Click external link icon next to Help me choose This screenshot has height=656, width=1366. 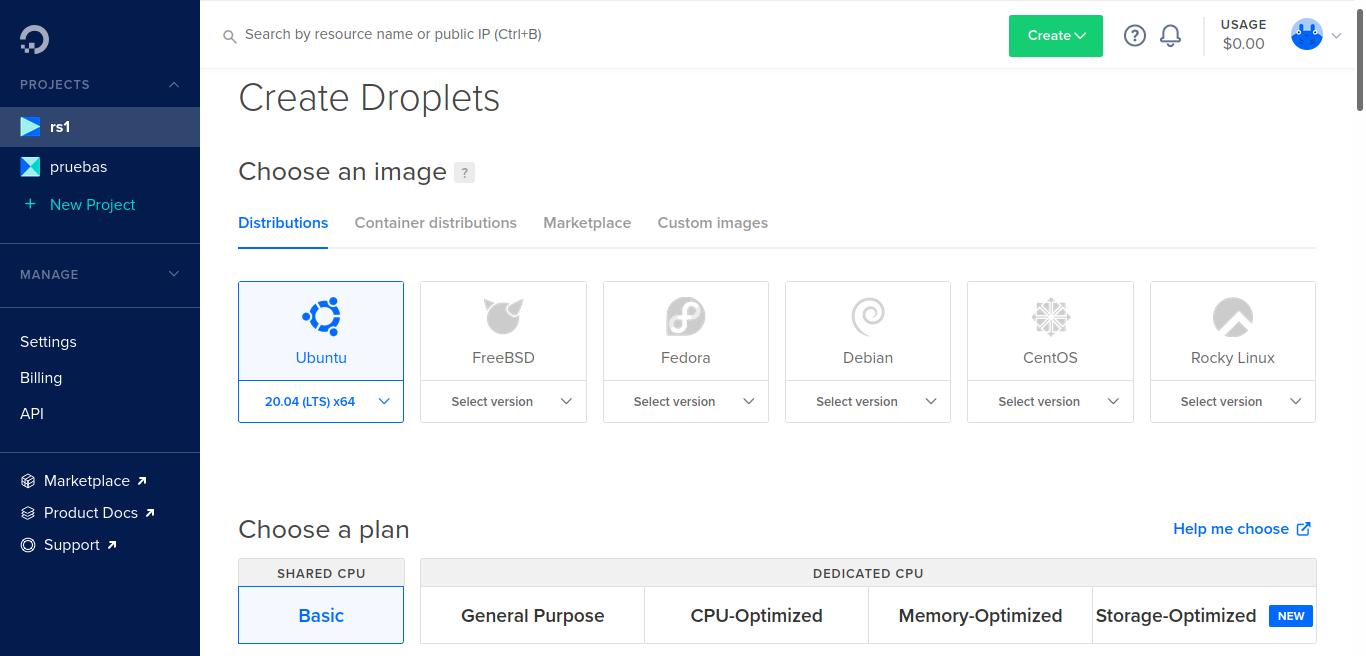(x=1304, y=529)
